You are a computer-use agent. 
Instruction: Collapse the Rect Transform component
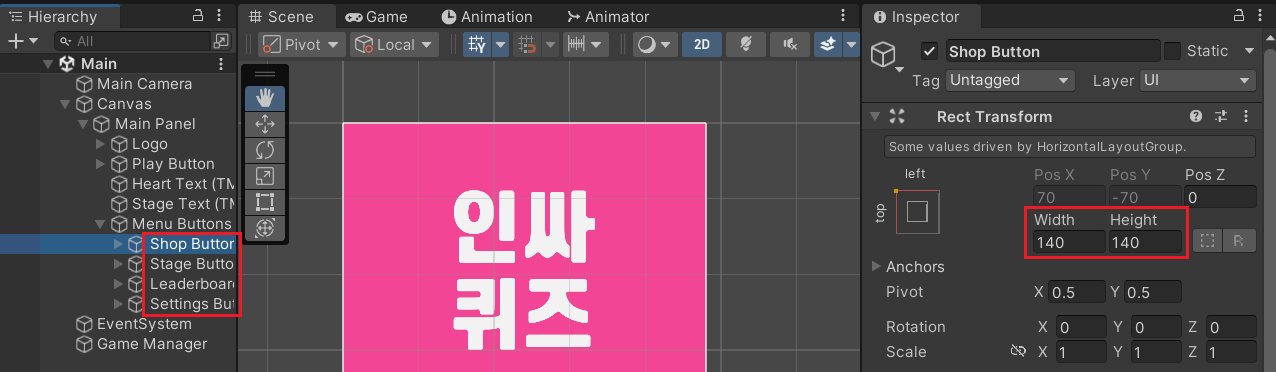coord(875,117)
